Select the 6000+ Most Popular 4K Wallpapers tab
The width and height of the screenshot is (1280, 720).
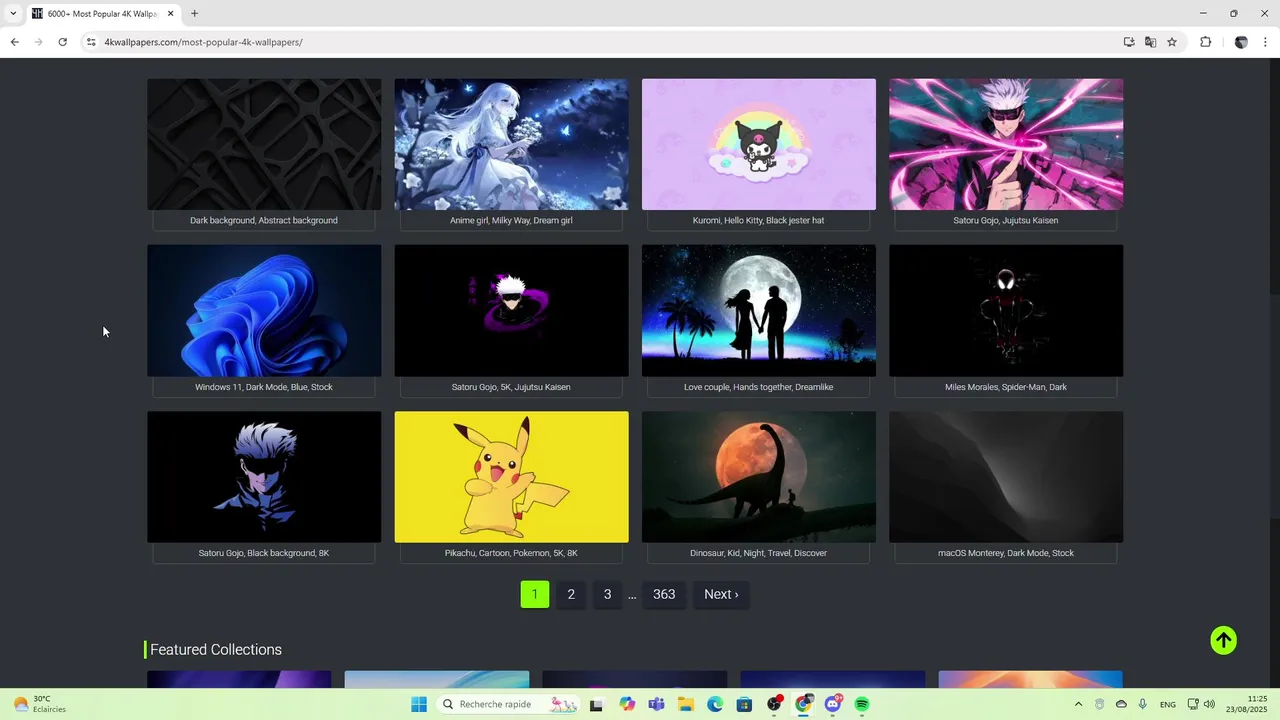(103, 14)
